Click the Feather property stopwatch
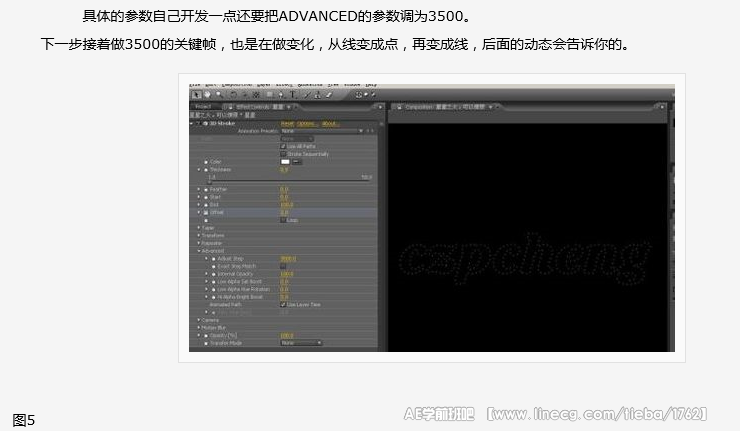Viewport: 740px width, 431px height. coord(206,189)
